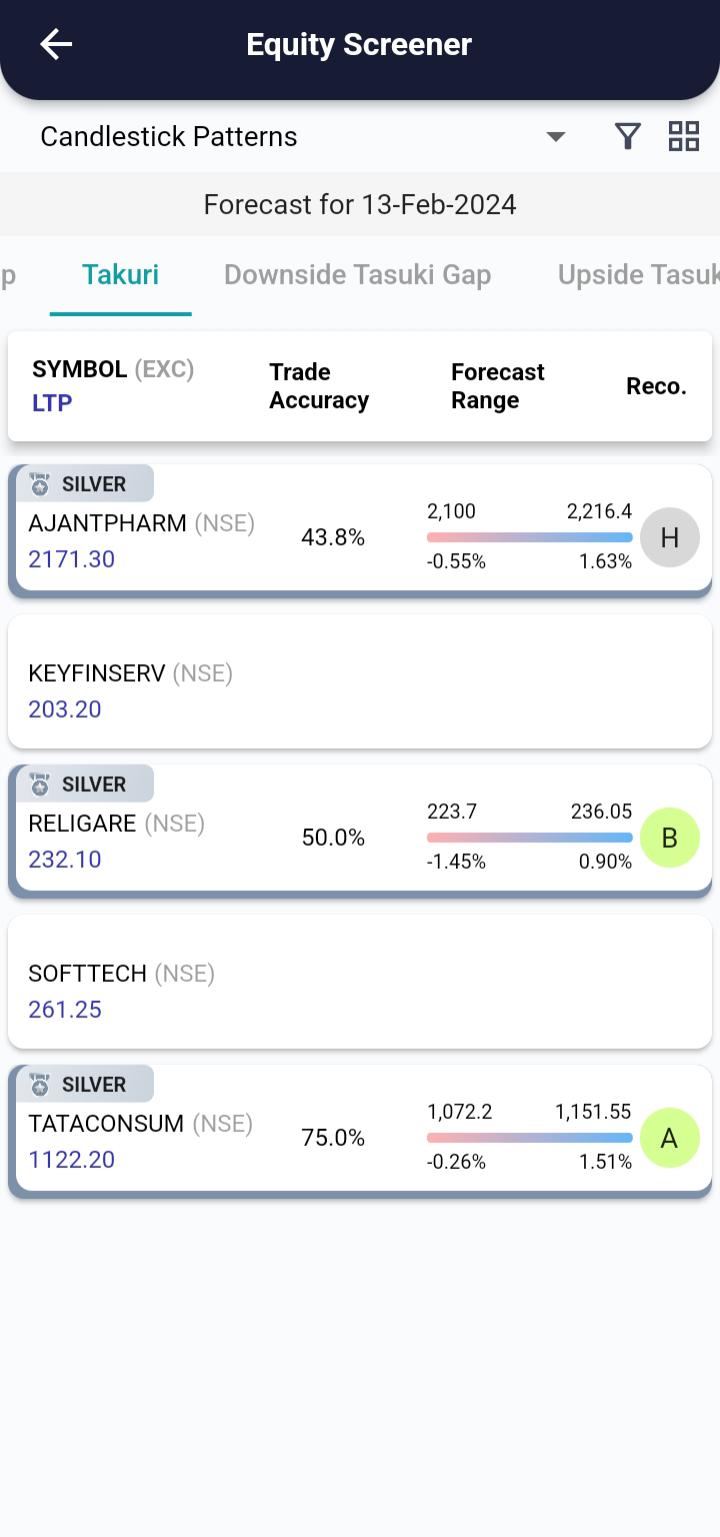This screenshot has width=720, height=1537.
Task: Select the Takuri tab
Action: coord(120,275)
